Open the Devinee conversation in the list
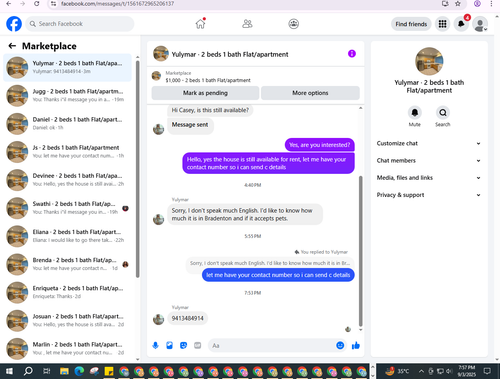This screenshot has height=379, width=500. [67, 180]
